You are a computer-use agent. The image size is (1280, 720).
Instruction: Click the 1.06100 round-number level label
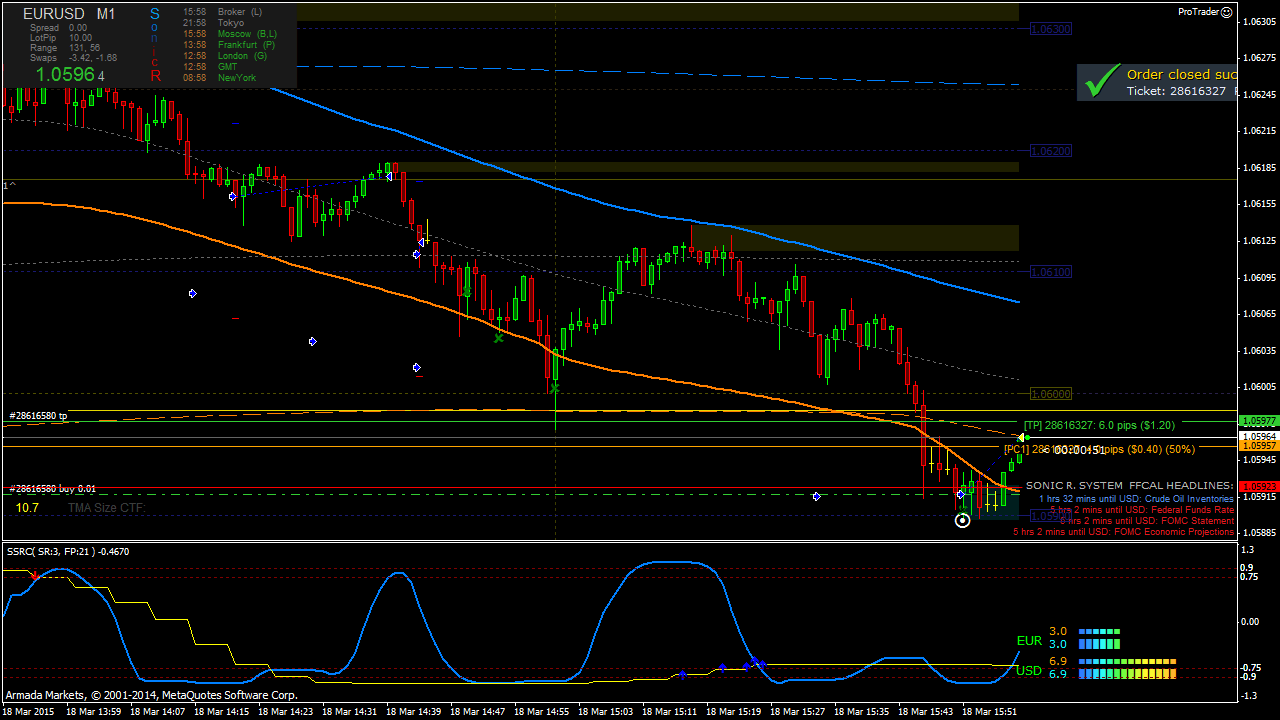(x=1050, y=272)
